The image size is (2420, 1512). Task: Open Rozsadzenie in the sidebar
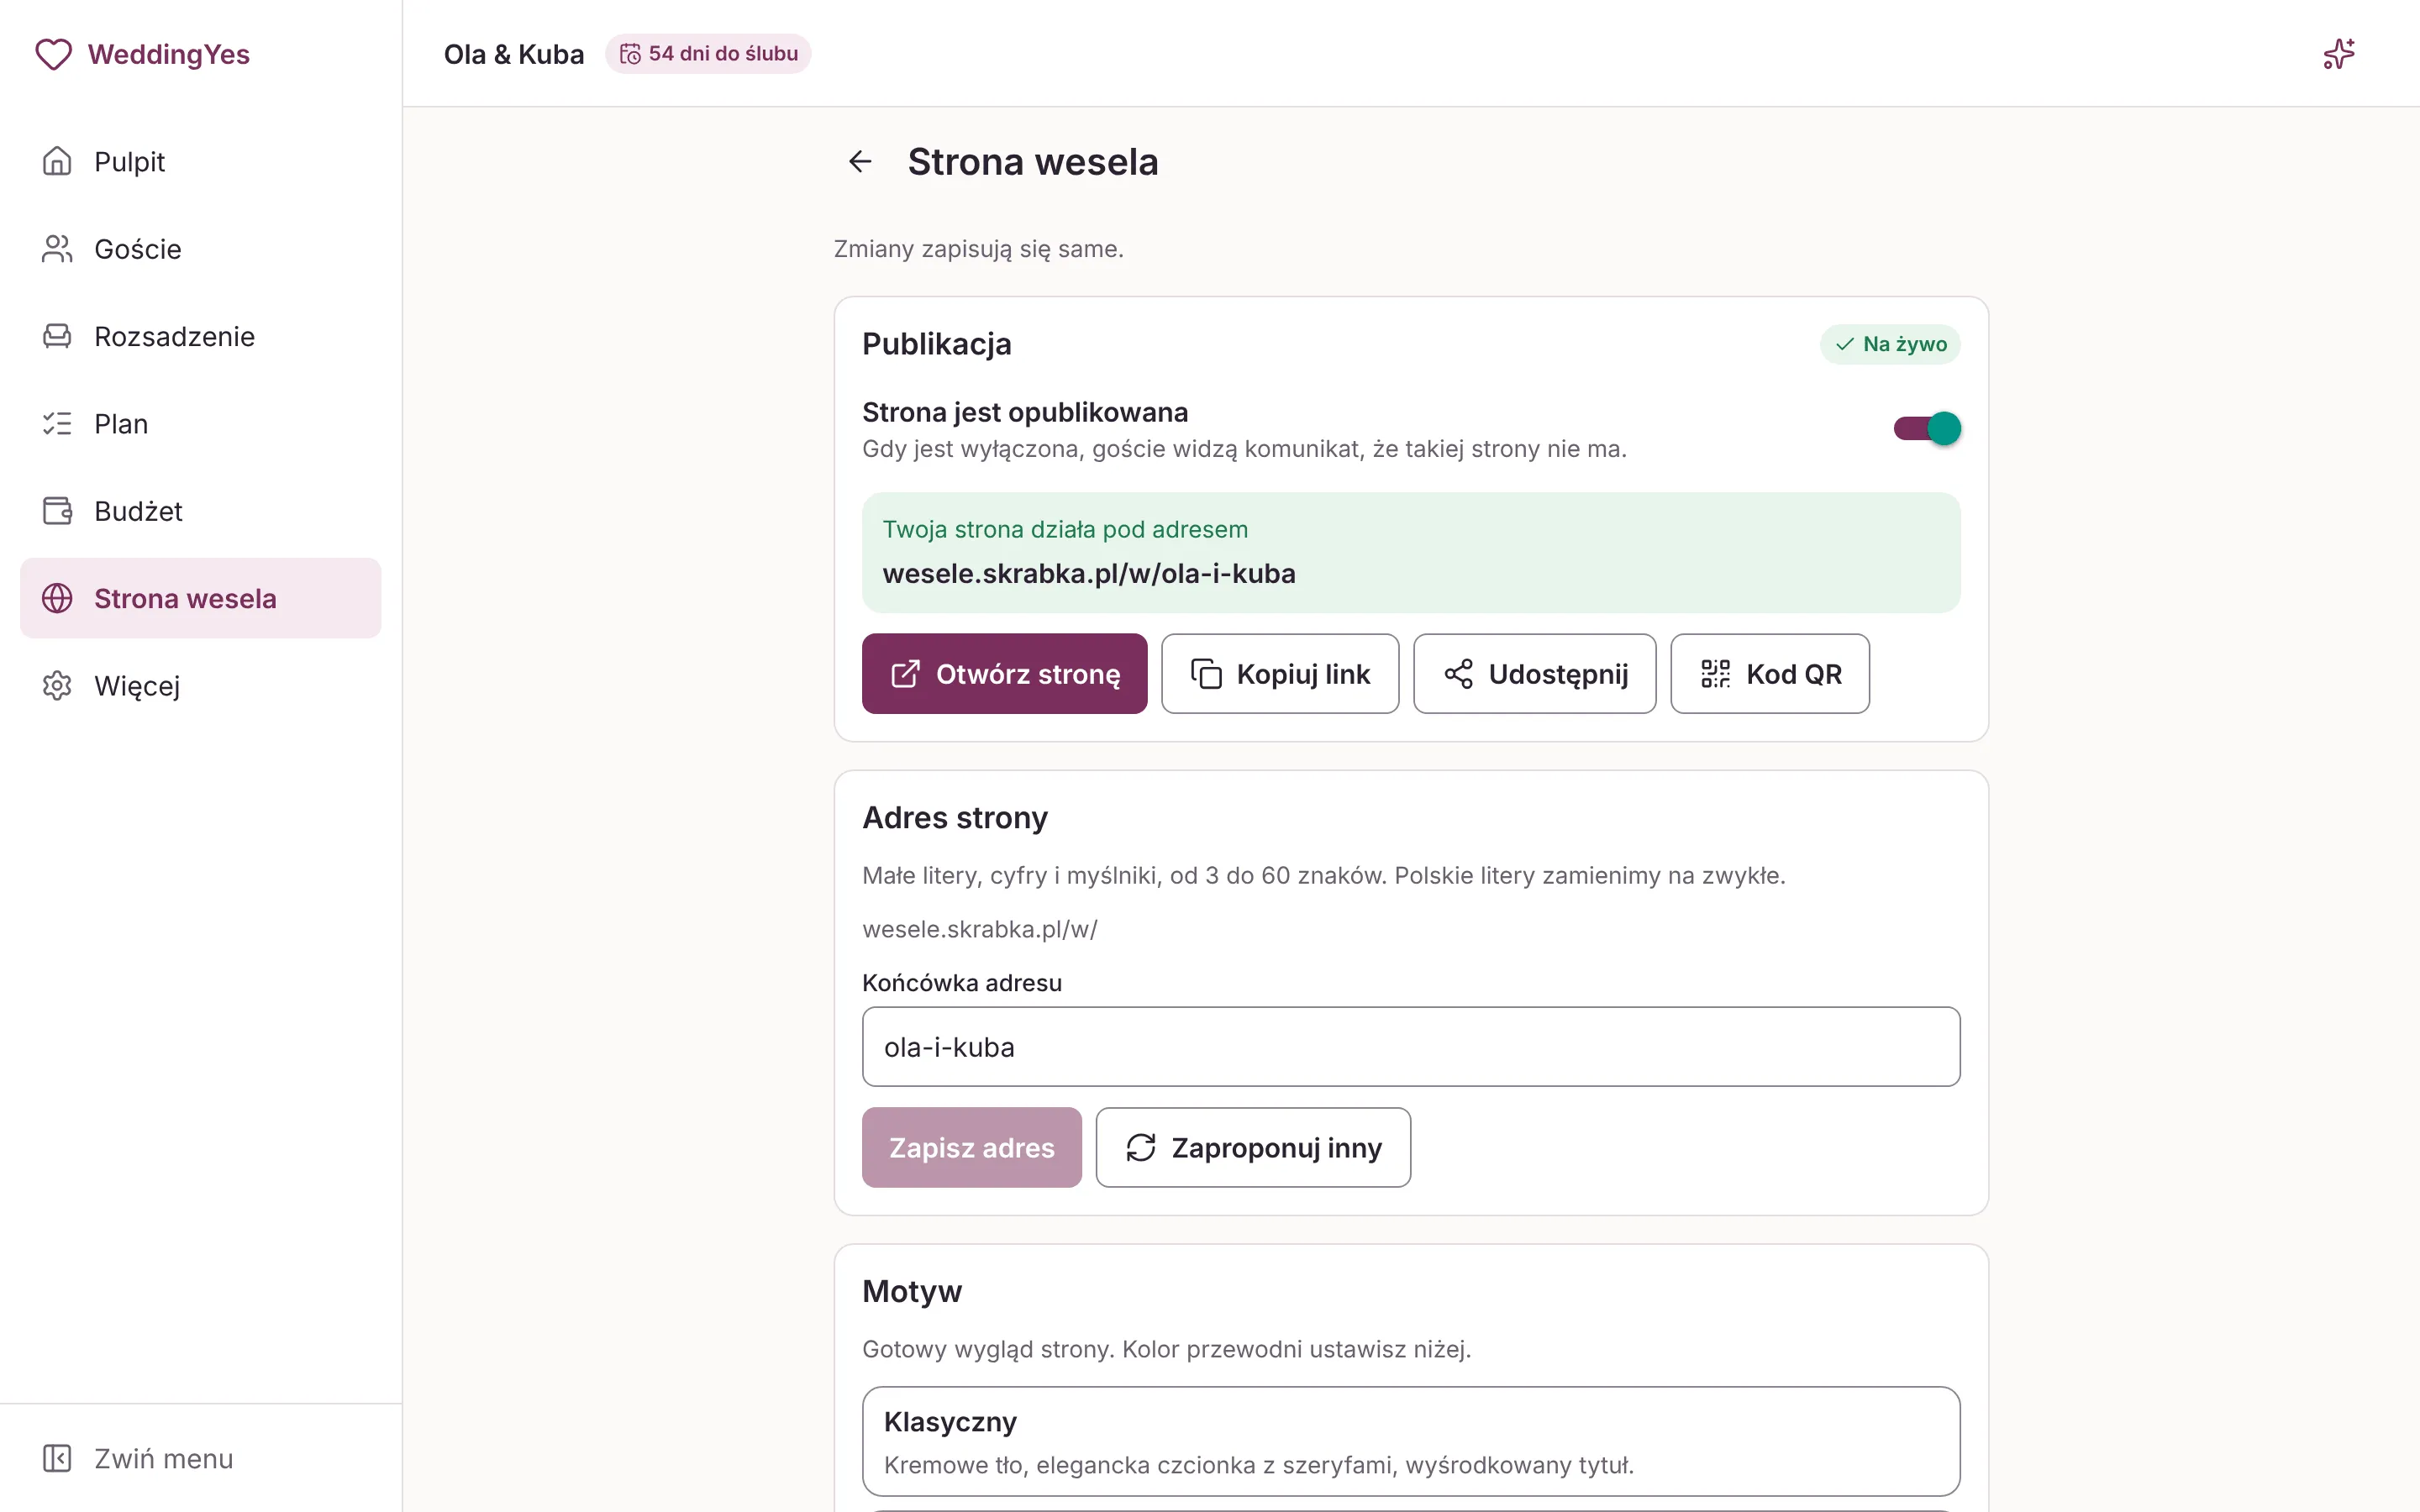tap(200, 336)
